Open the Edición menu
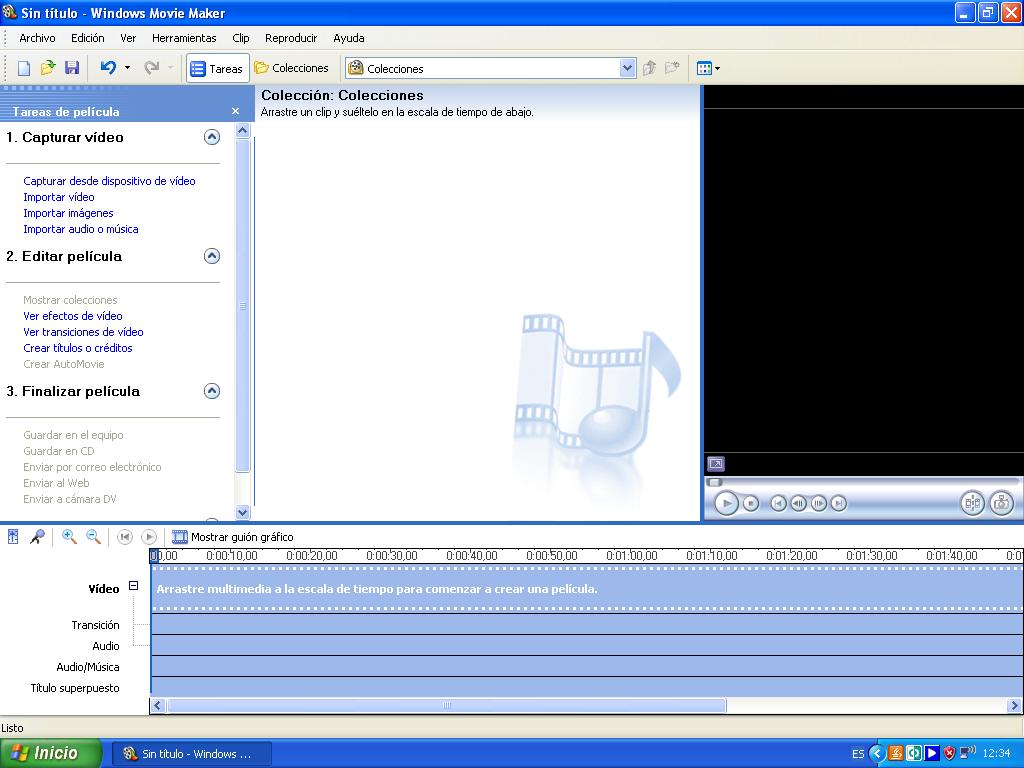 point(88,38)
